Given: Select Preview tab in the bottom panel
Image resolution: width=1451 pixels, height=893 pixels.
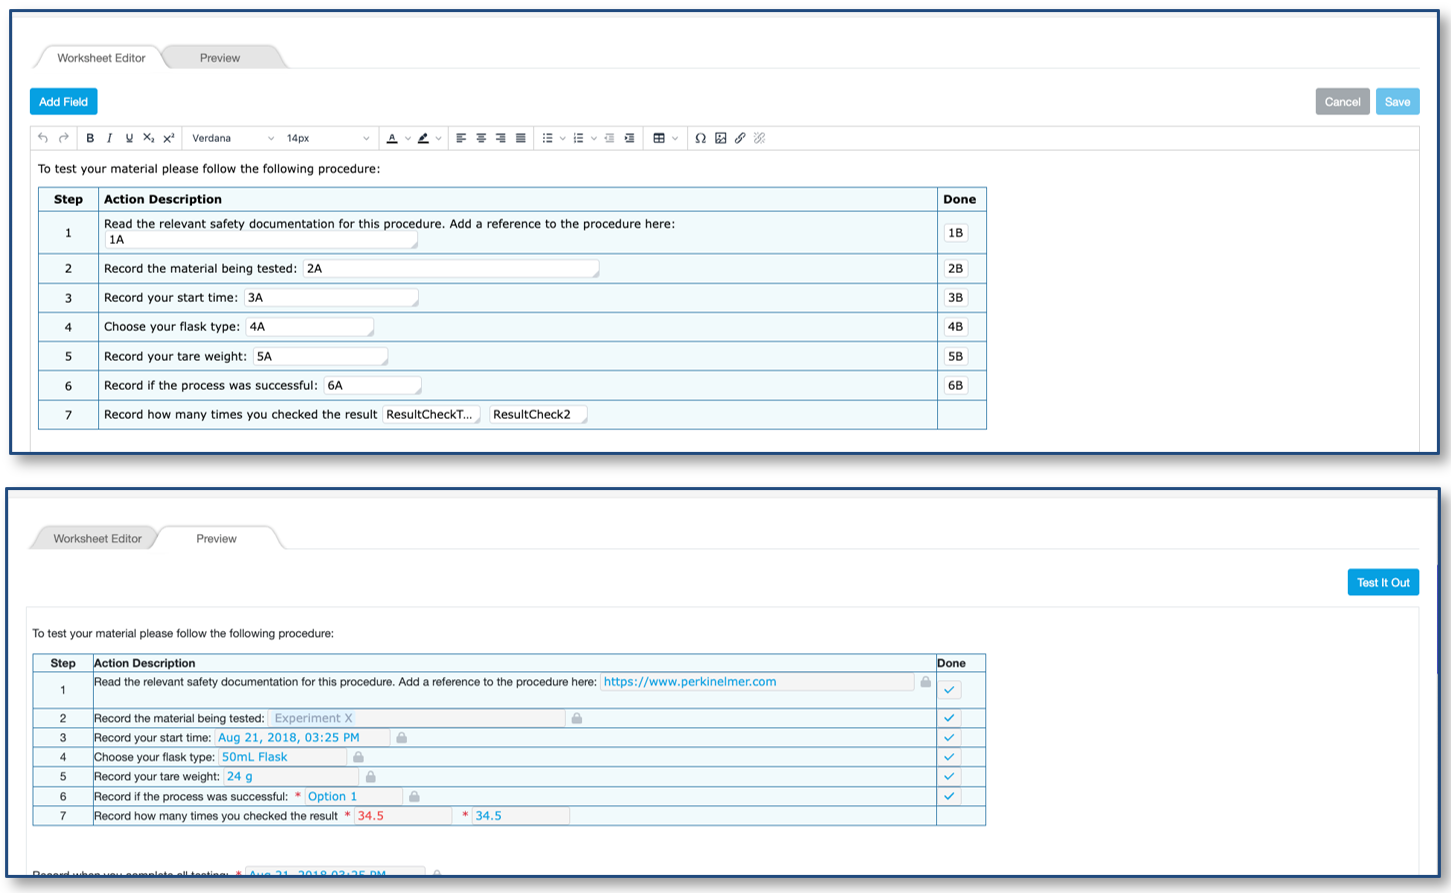Looking at the screenshot, I should (x=216, y=538).
